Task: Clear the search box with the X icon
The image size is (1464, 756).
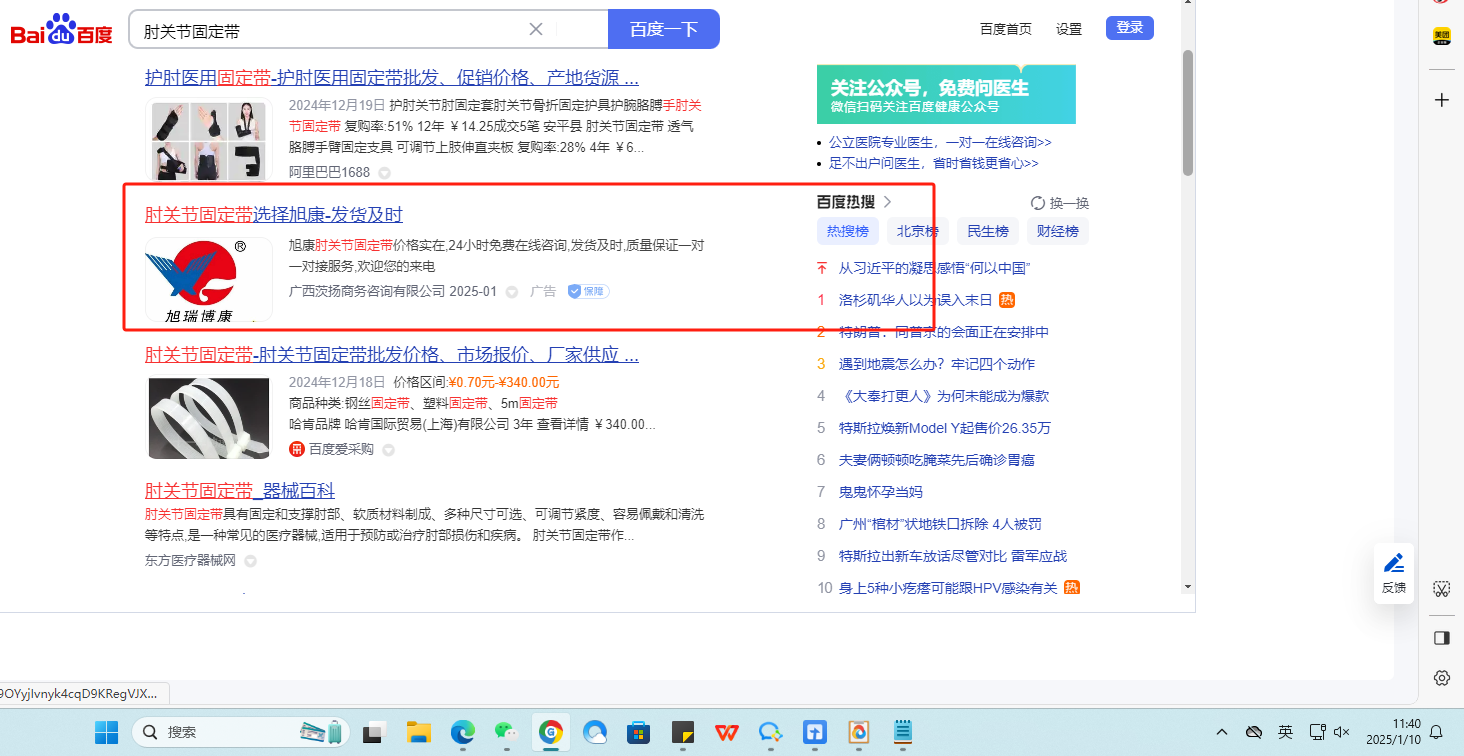Action: coord(536,29)
